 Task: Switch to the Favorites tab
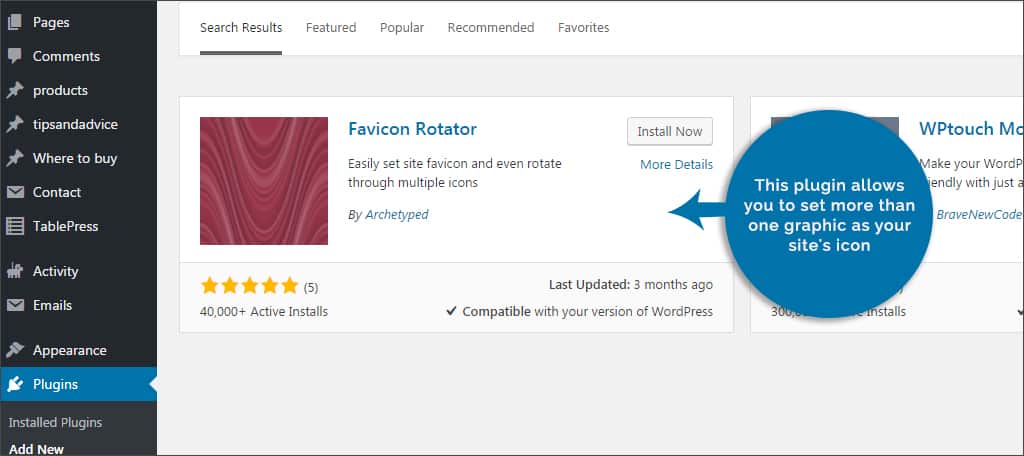(x=584, y=27)
